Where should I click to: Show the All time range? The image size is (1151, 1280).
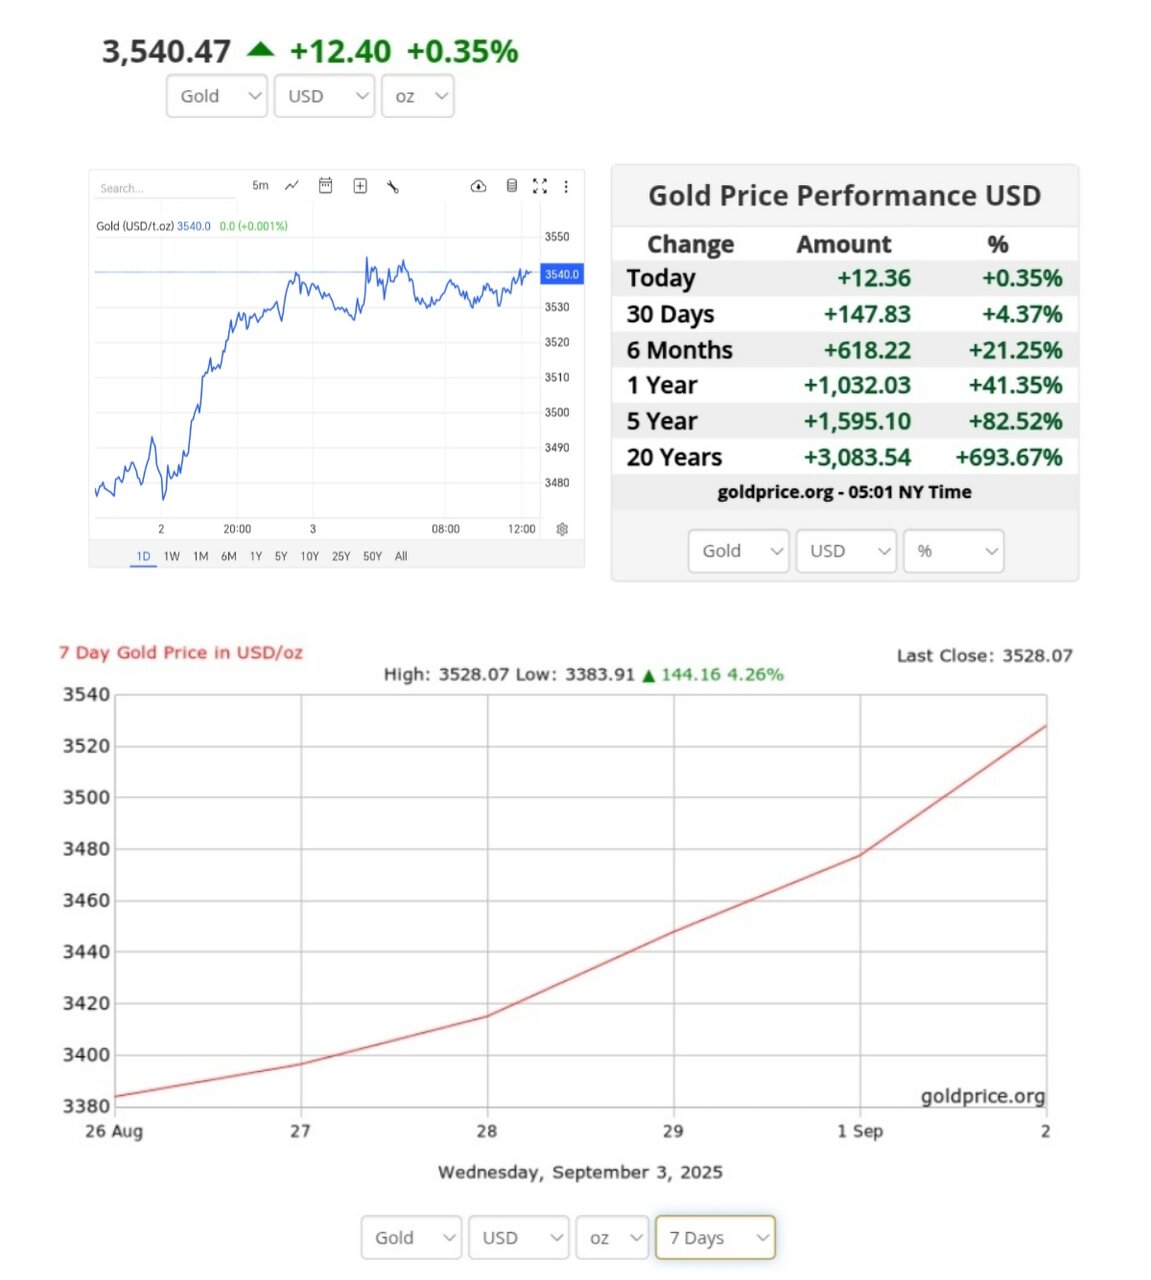[x=401, y=557]
